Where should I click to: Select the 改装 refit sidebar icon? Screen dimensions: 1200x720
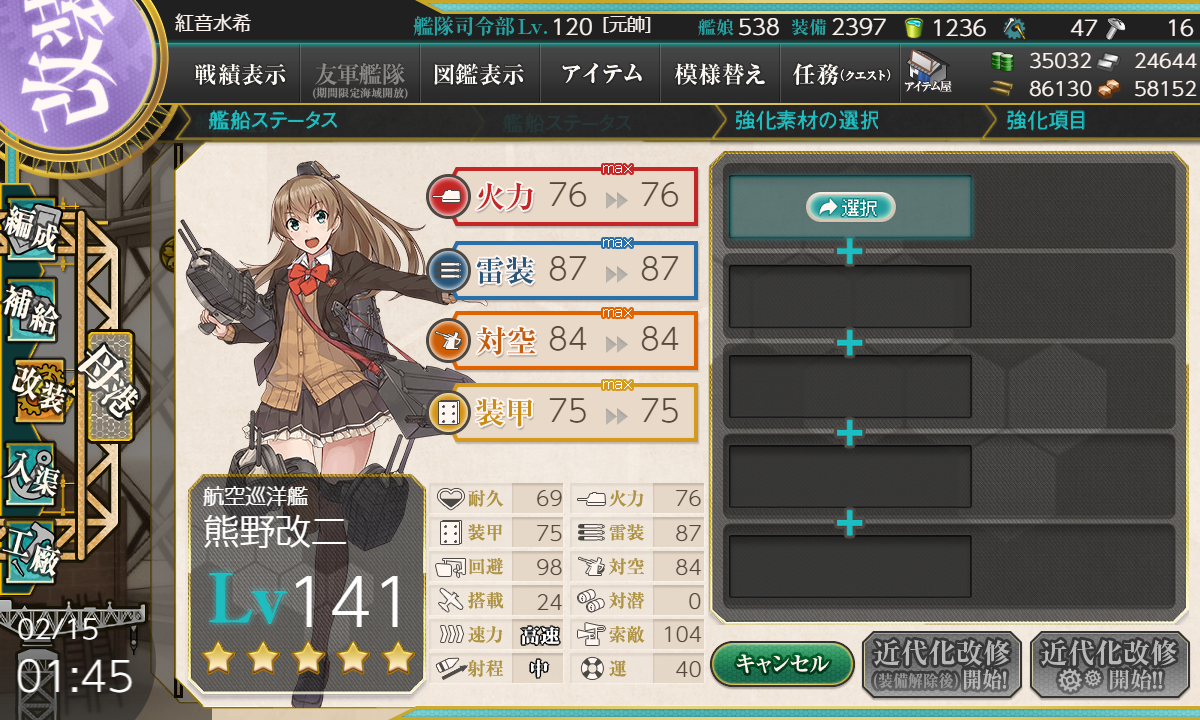click(x=38, y=390)
